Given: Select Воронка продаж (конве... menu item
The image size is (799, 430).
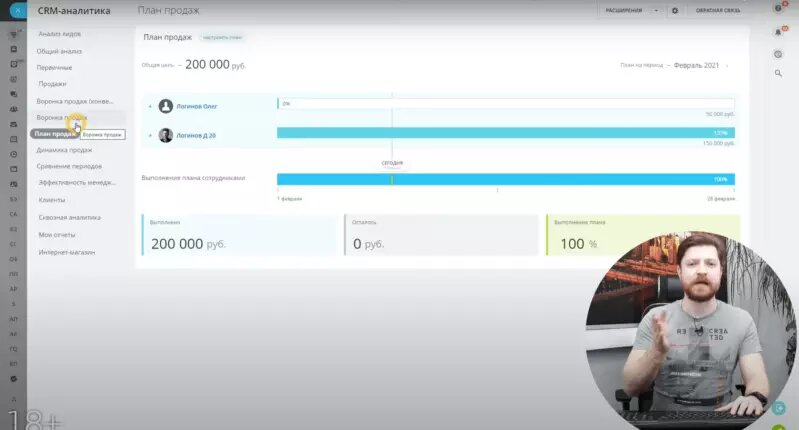Looking at the screenshot, I should [75, 101].
